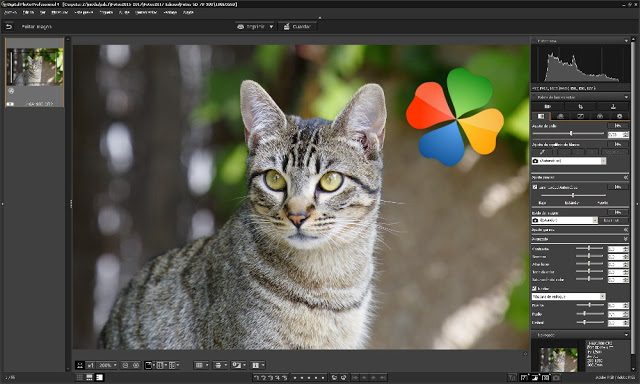This screenshot has height=384, width=640.
Task: Click the color saturation slider handle
Action: [x=589, y=279]
